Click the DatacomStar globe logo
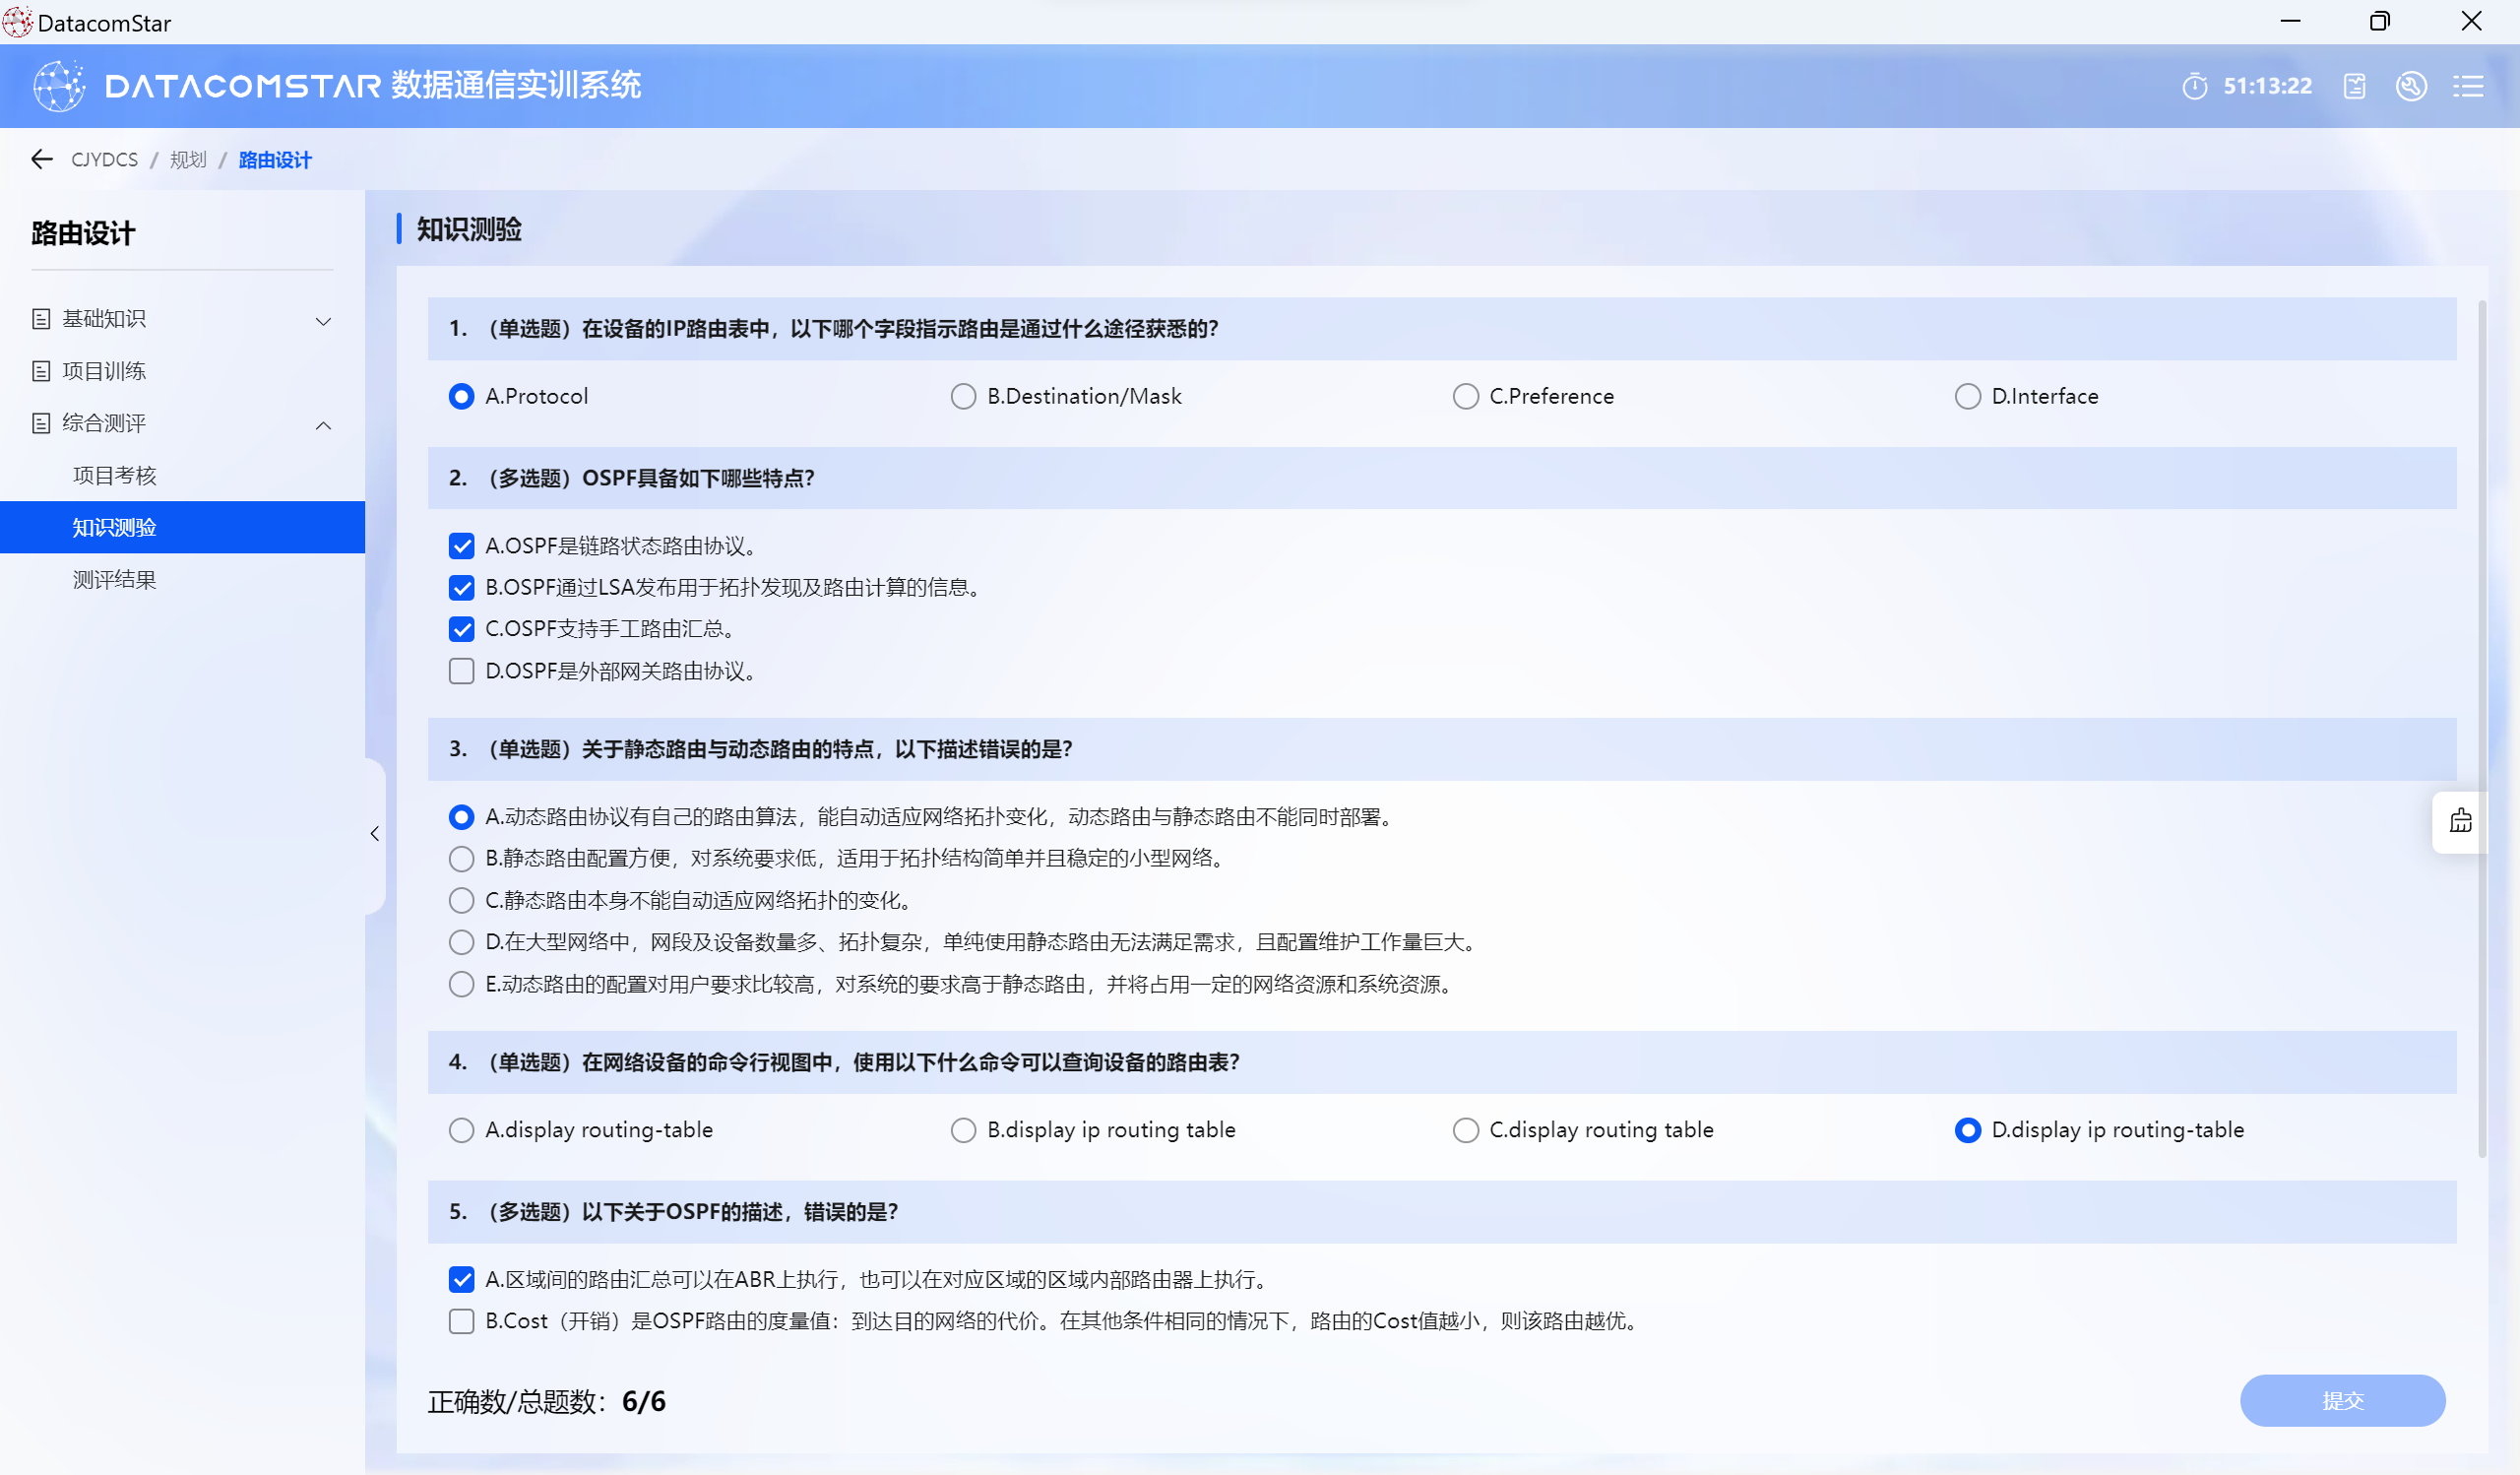This screenshot has width=2520, height=1475. 58,86
